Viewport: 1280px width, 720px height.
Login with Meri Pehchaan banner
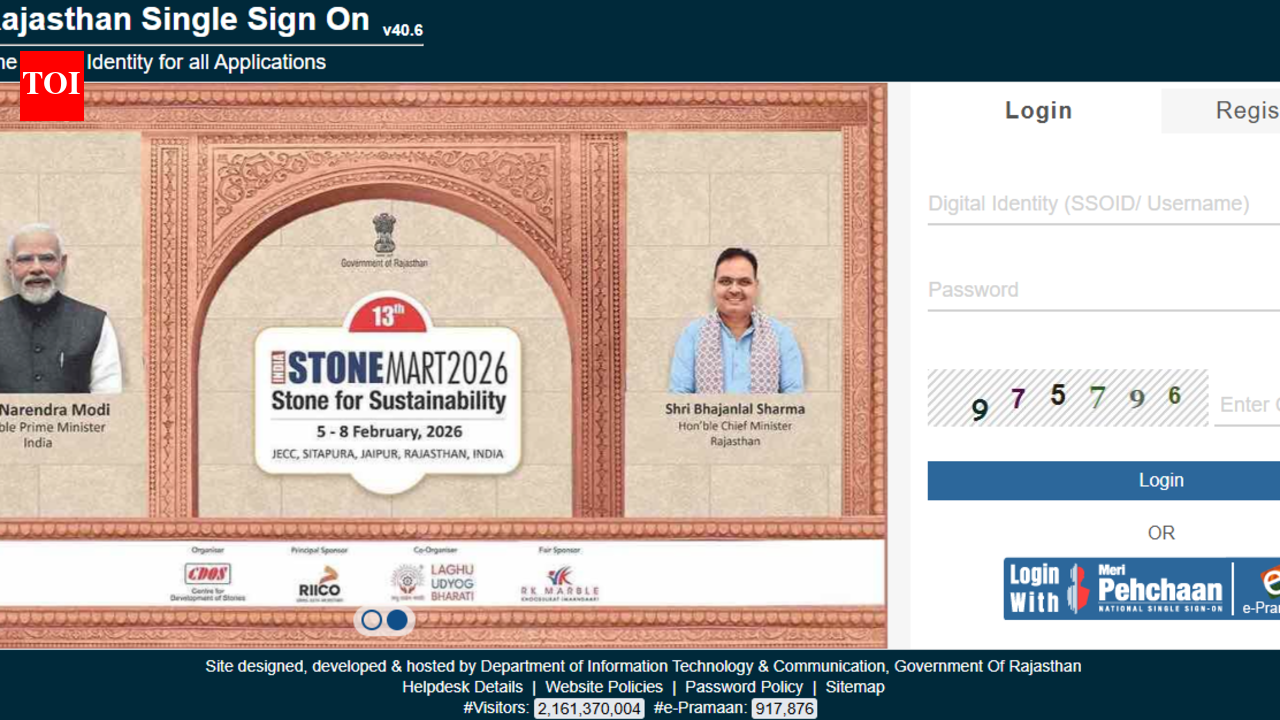pos(1142,588)
